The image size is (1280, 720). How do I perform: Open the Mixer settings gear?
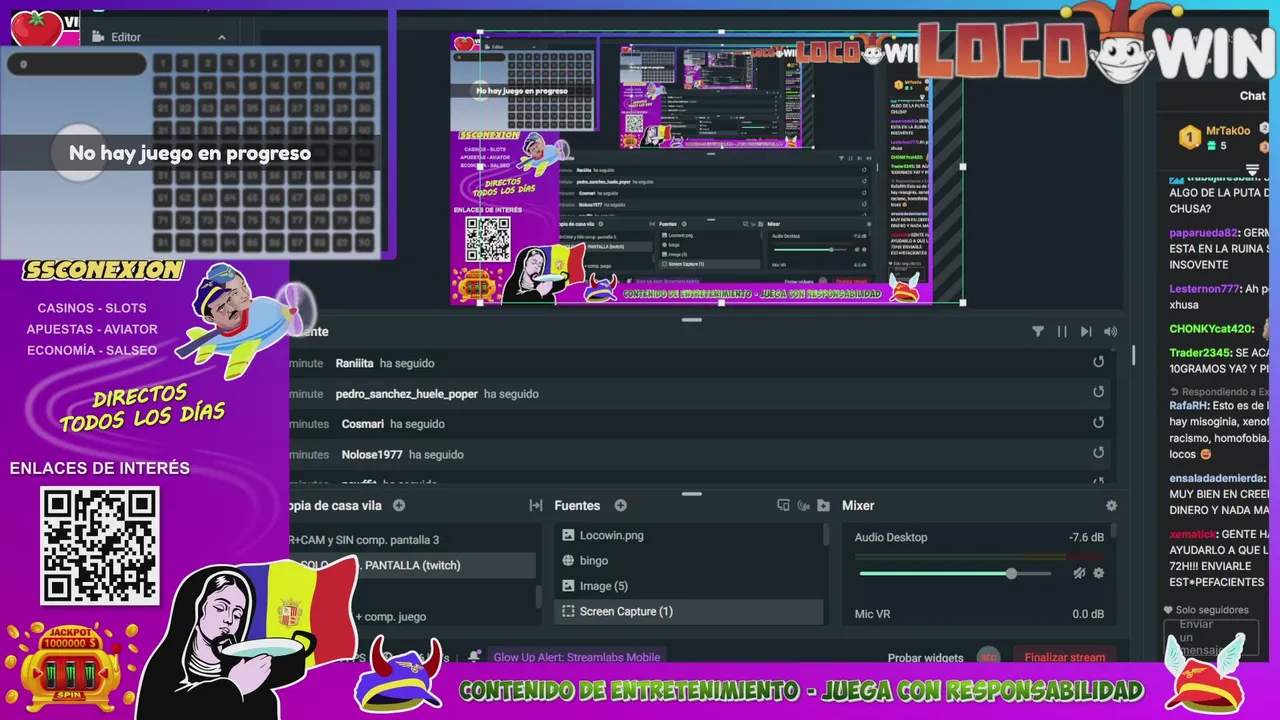coord(1111,506)
